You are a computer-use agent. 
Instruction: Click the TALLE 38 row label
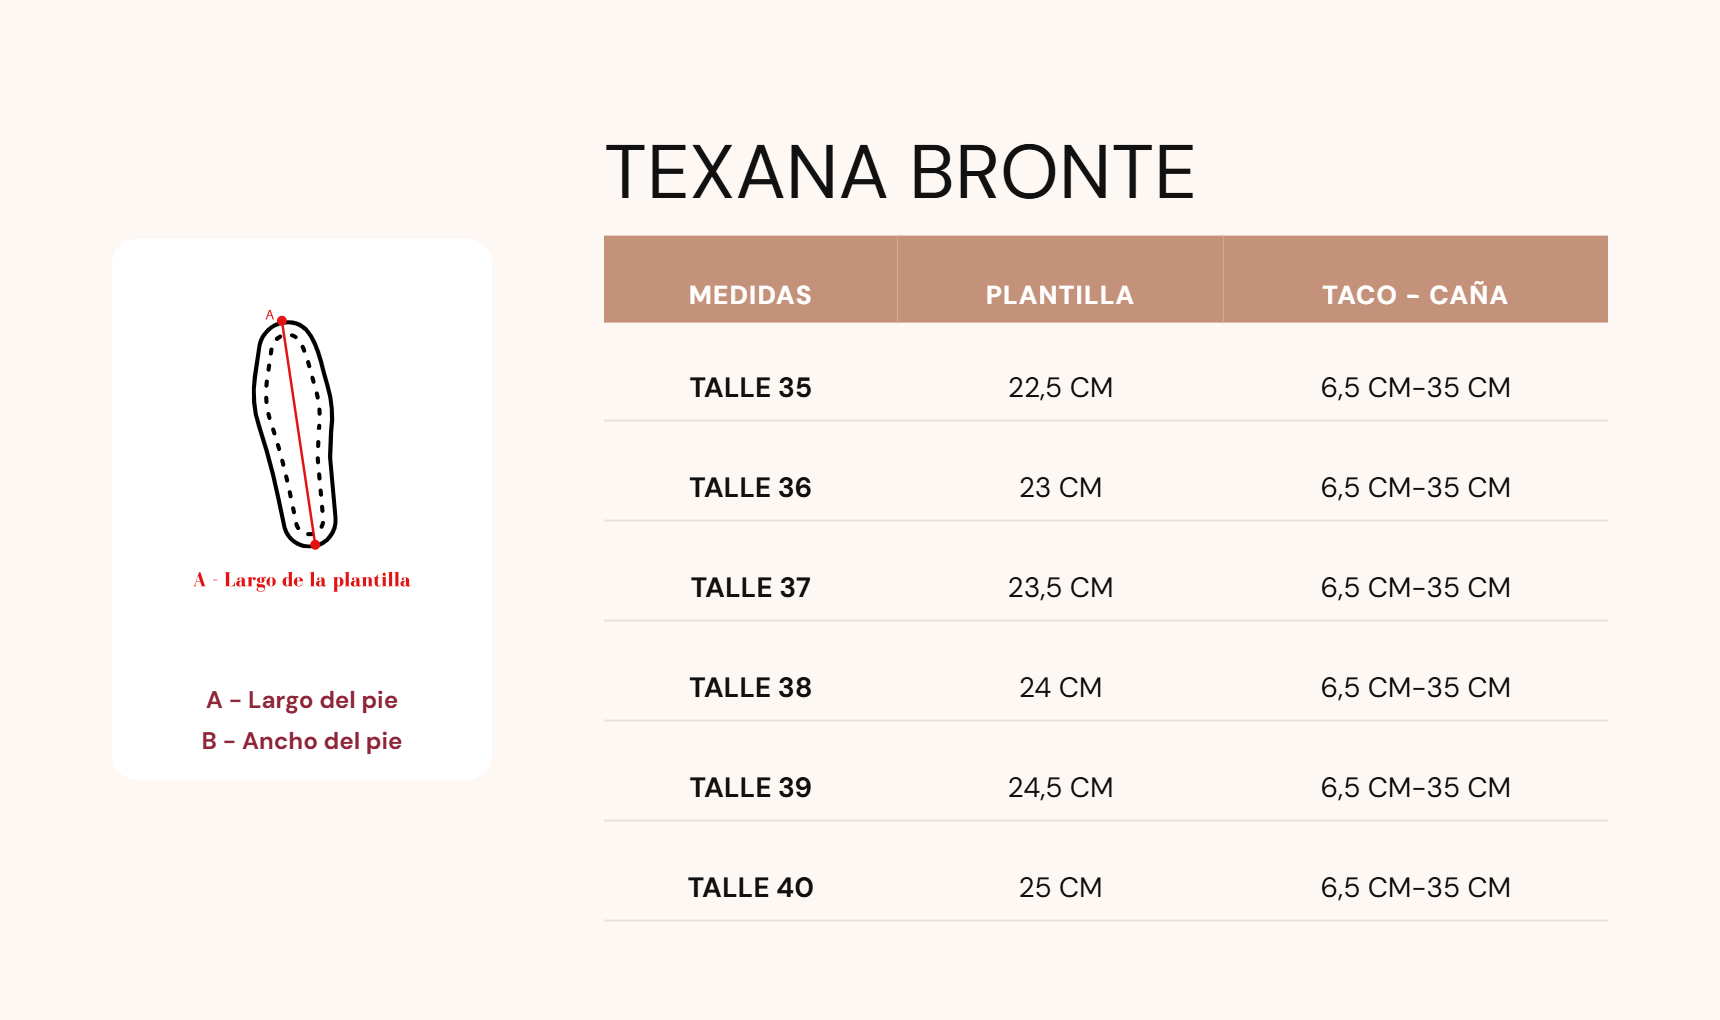point(750,688)
